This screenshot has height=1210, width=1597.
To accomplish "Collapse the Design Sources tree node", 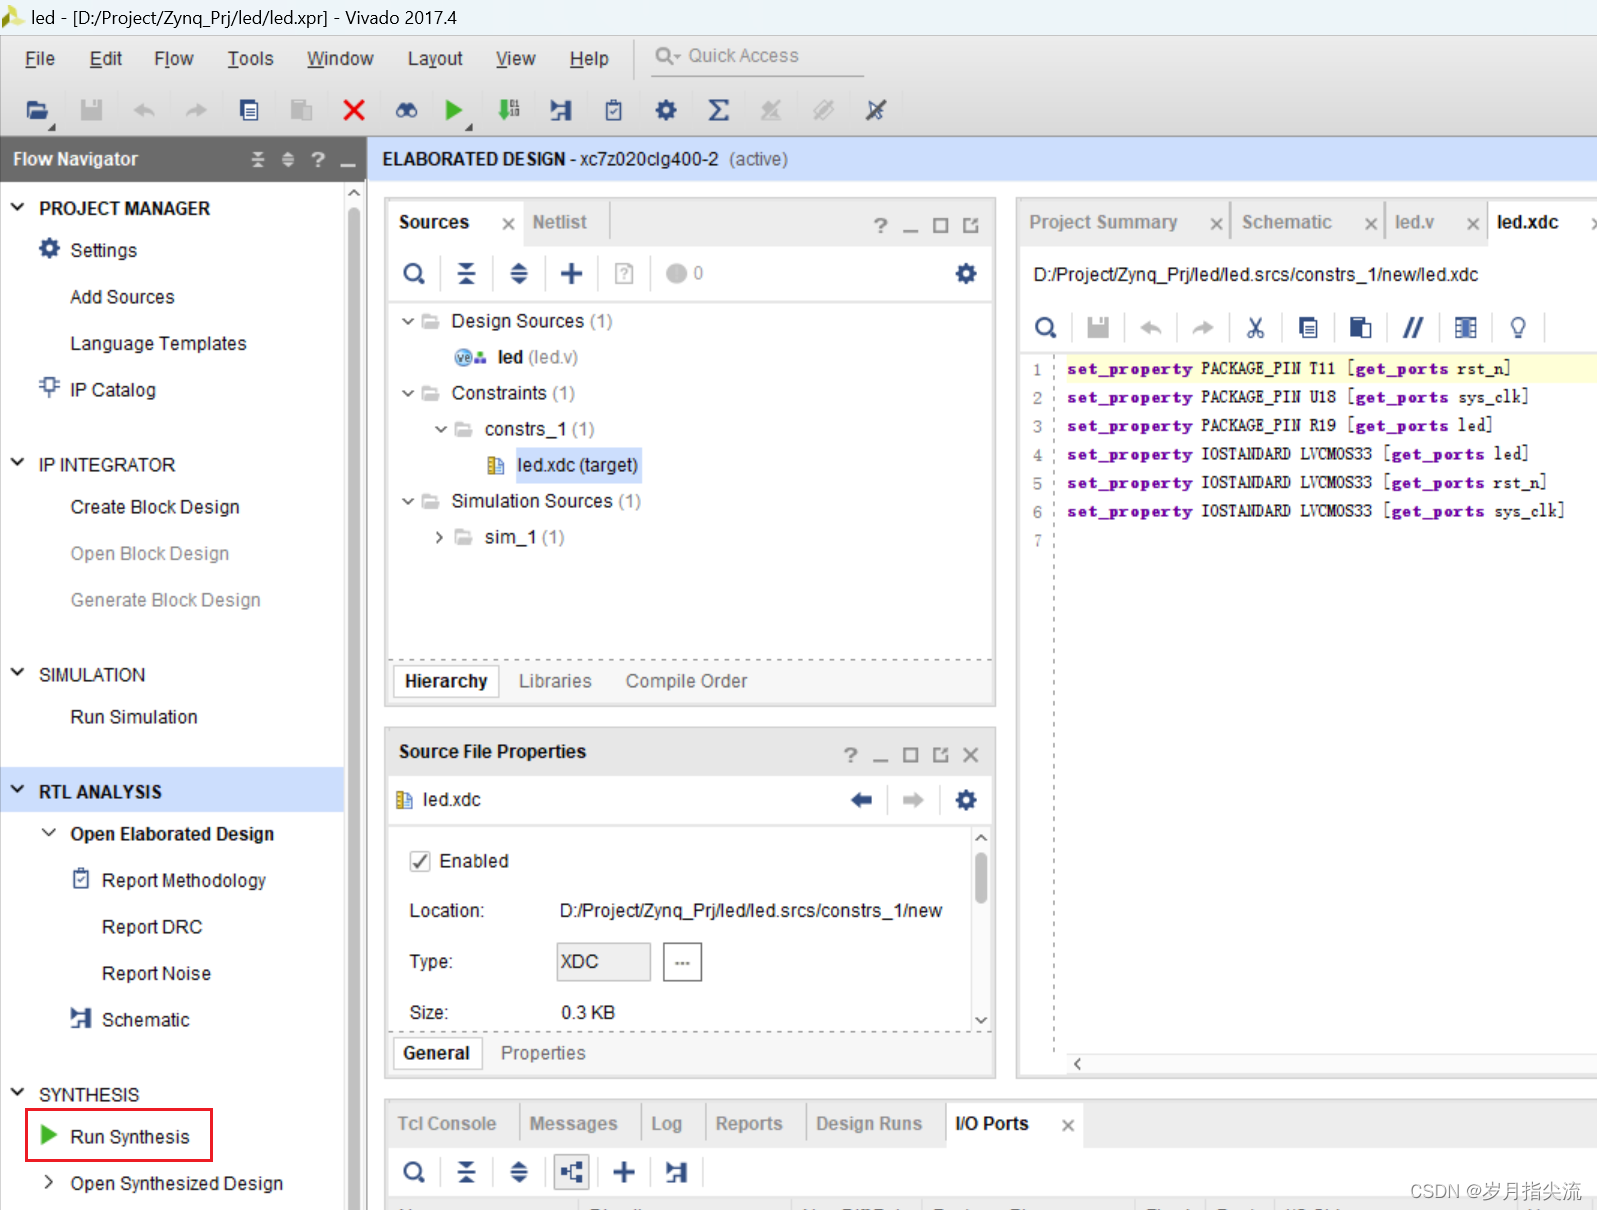I will [408, 321].
